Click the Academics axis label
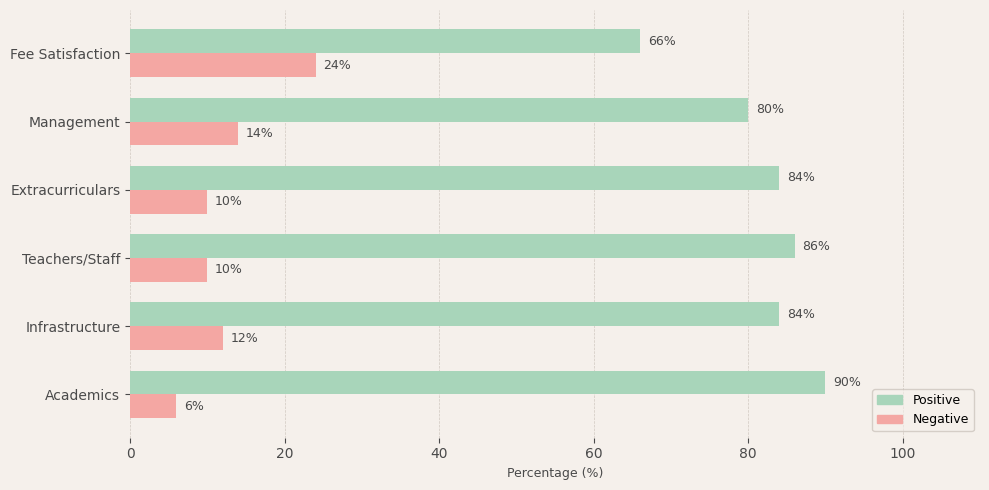This screenshot has width=989, height=490. point(82,395)
